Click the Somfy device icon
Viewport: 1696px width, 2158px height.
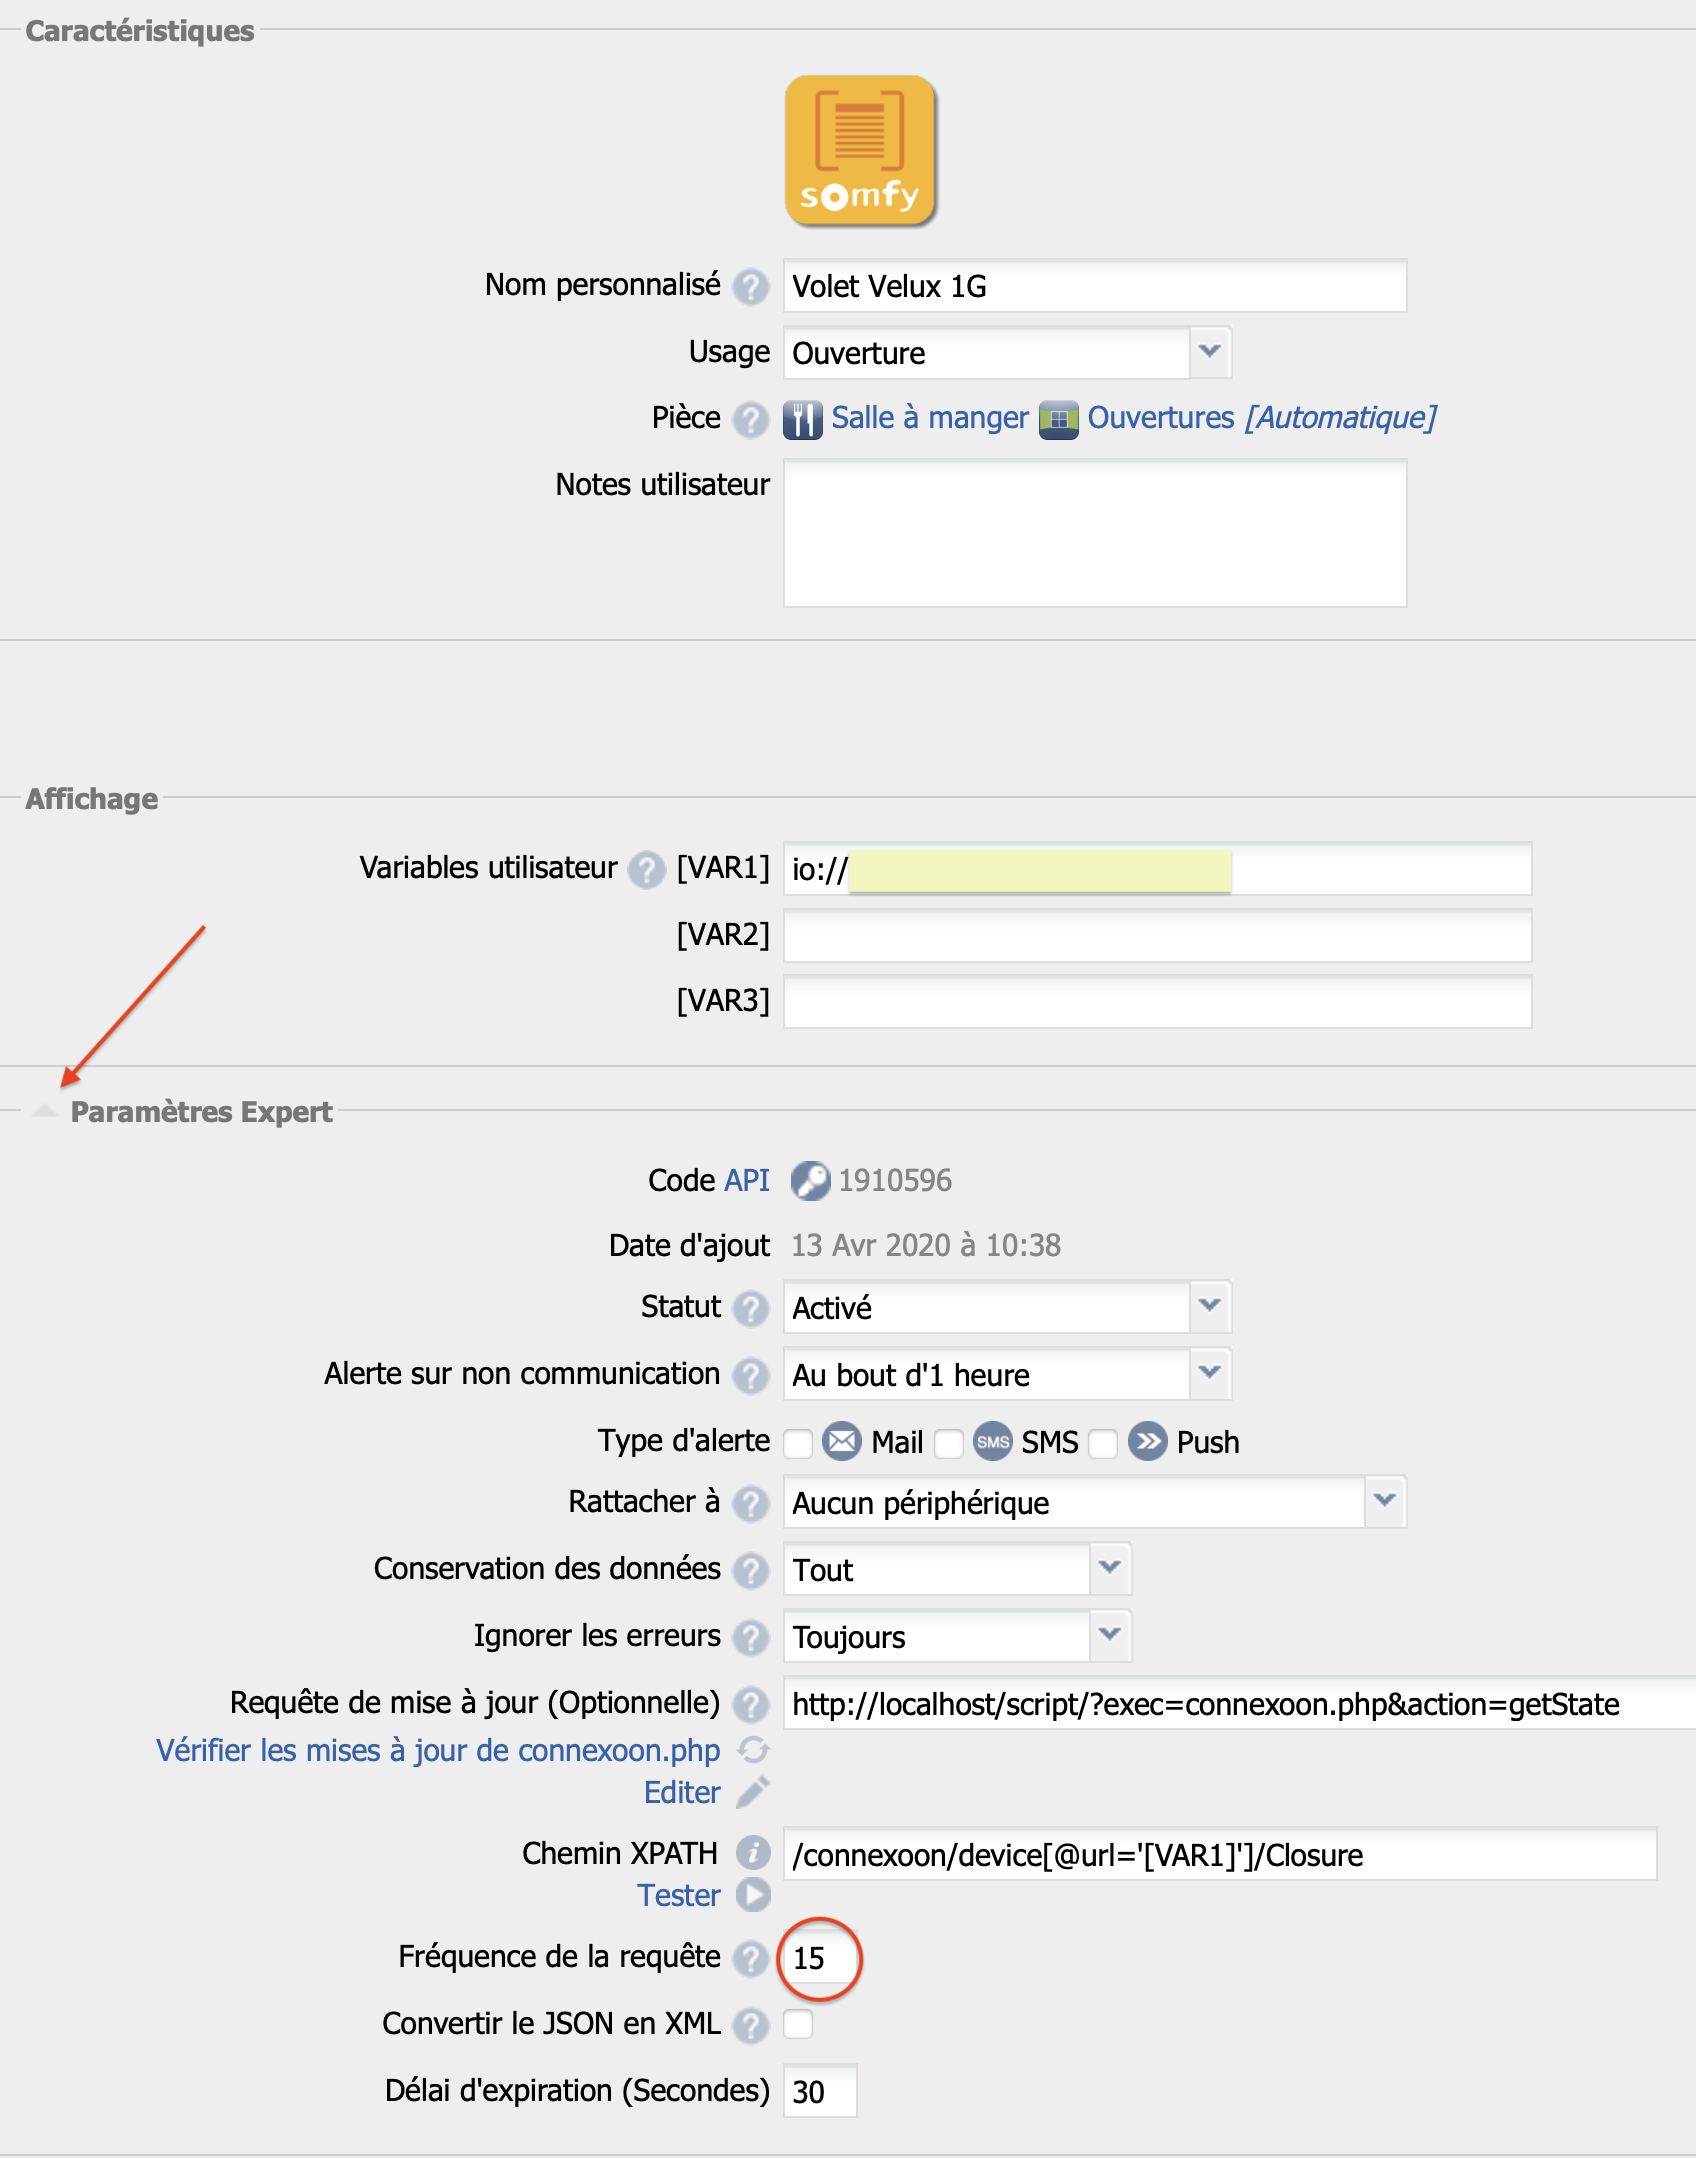click(x=860, y=150)
